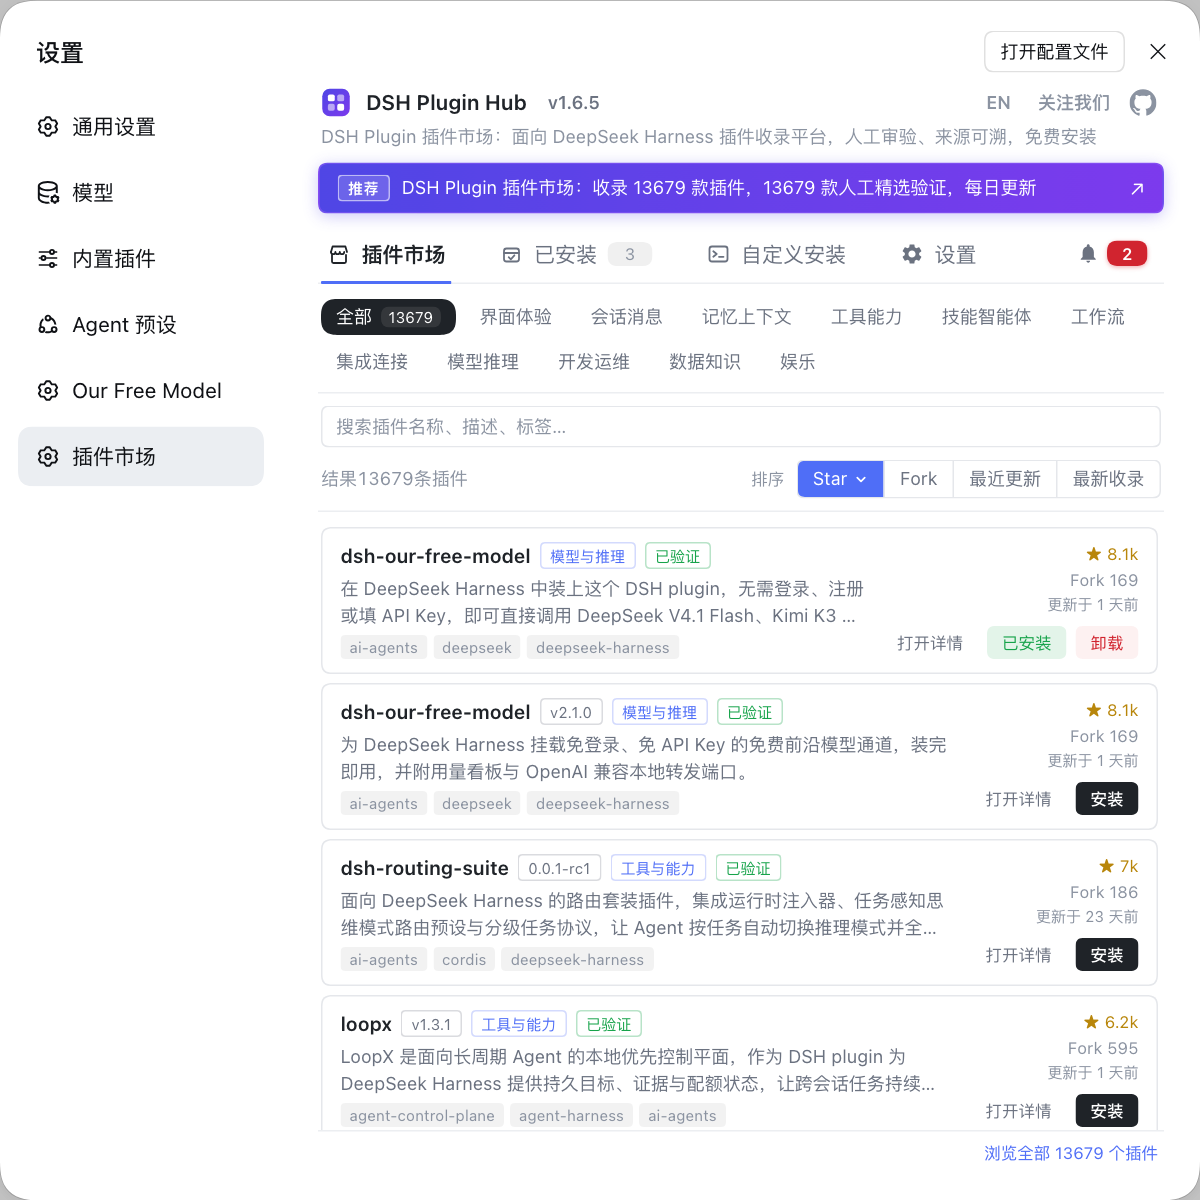
Task: Sort plugins by 最近更新
Action: point(1005,479)
